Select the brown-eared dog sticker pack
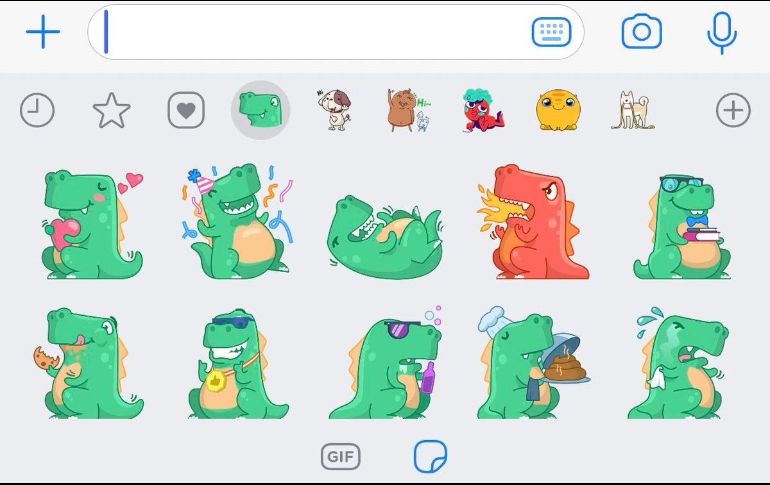The width and height of the screenshot is (770, 485). (x=334, y=110)
